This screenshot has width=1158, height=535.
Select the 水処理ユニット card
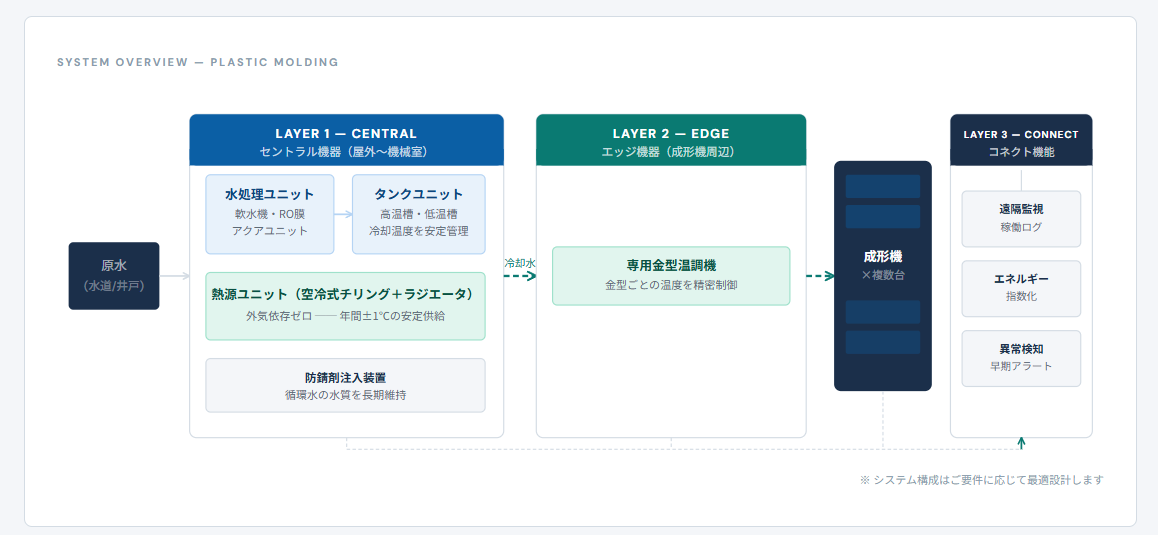pos(270,214)
